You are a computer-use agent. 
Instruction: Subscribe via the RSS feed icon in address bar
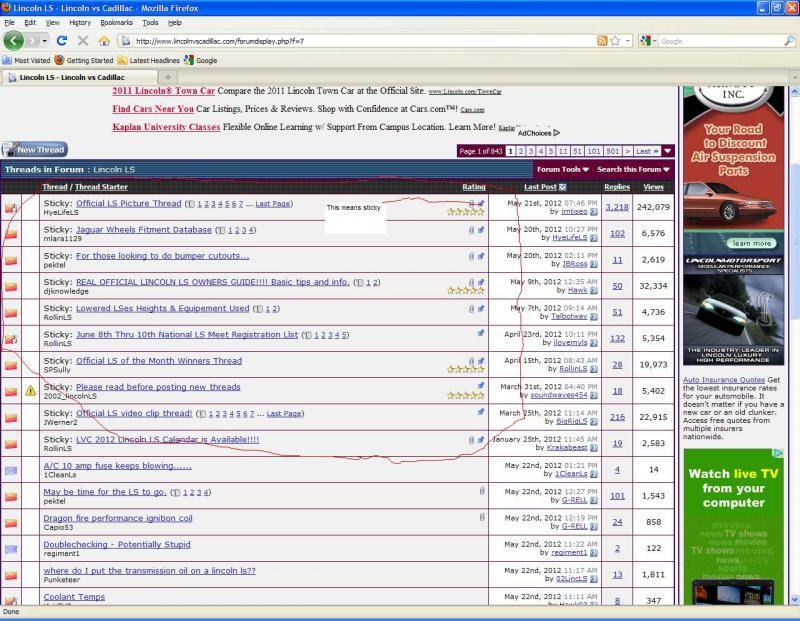(602, 41)
